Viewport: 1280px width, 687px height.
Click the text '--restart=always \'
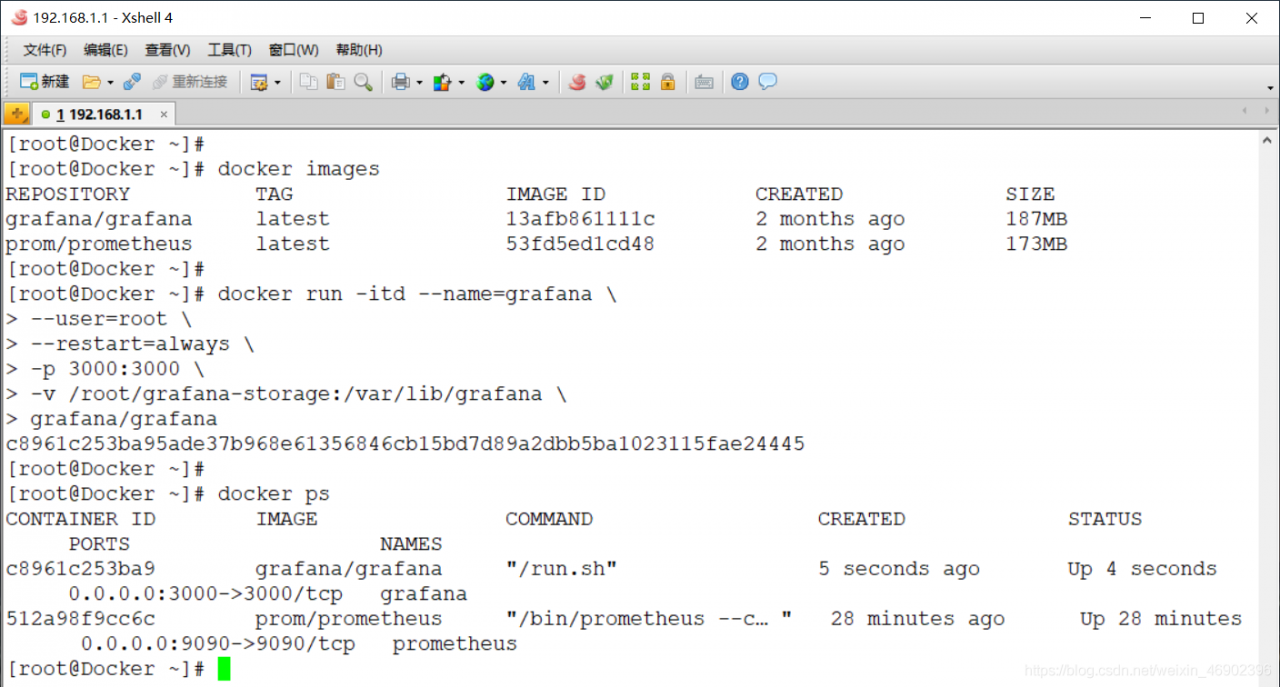142,344
